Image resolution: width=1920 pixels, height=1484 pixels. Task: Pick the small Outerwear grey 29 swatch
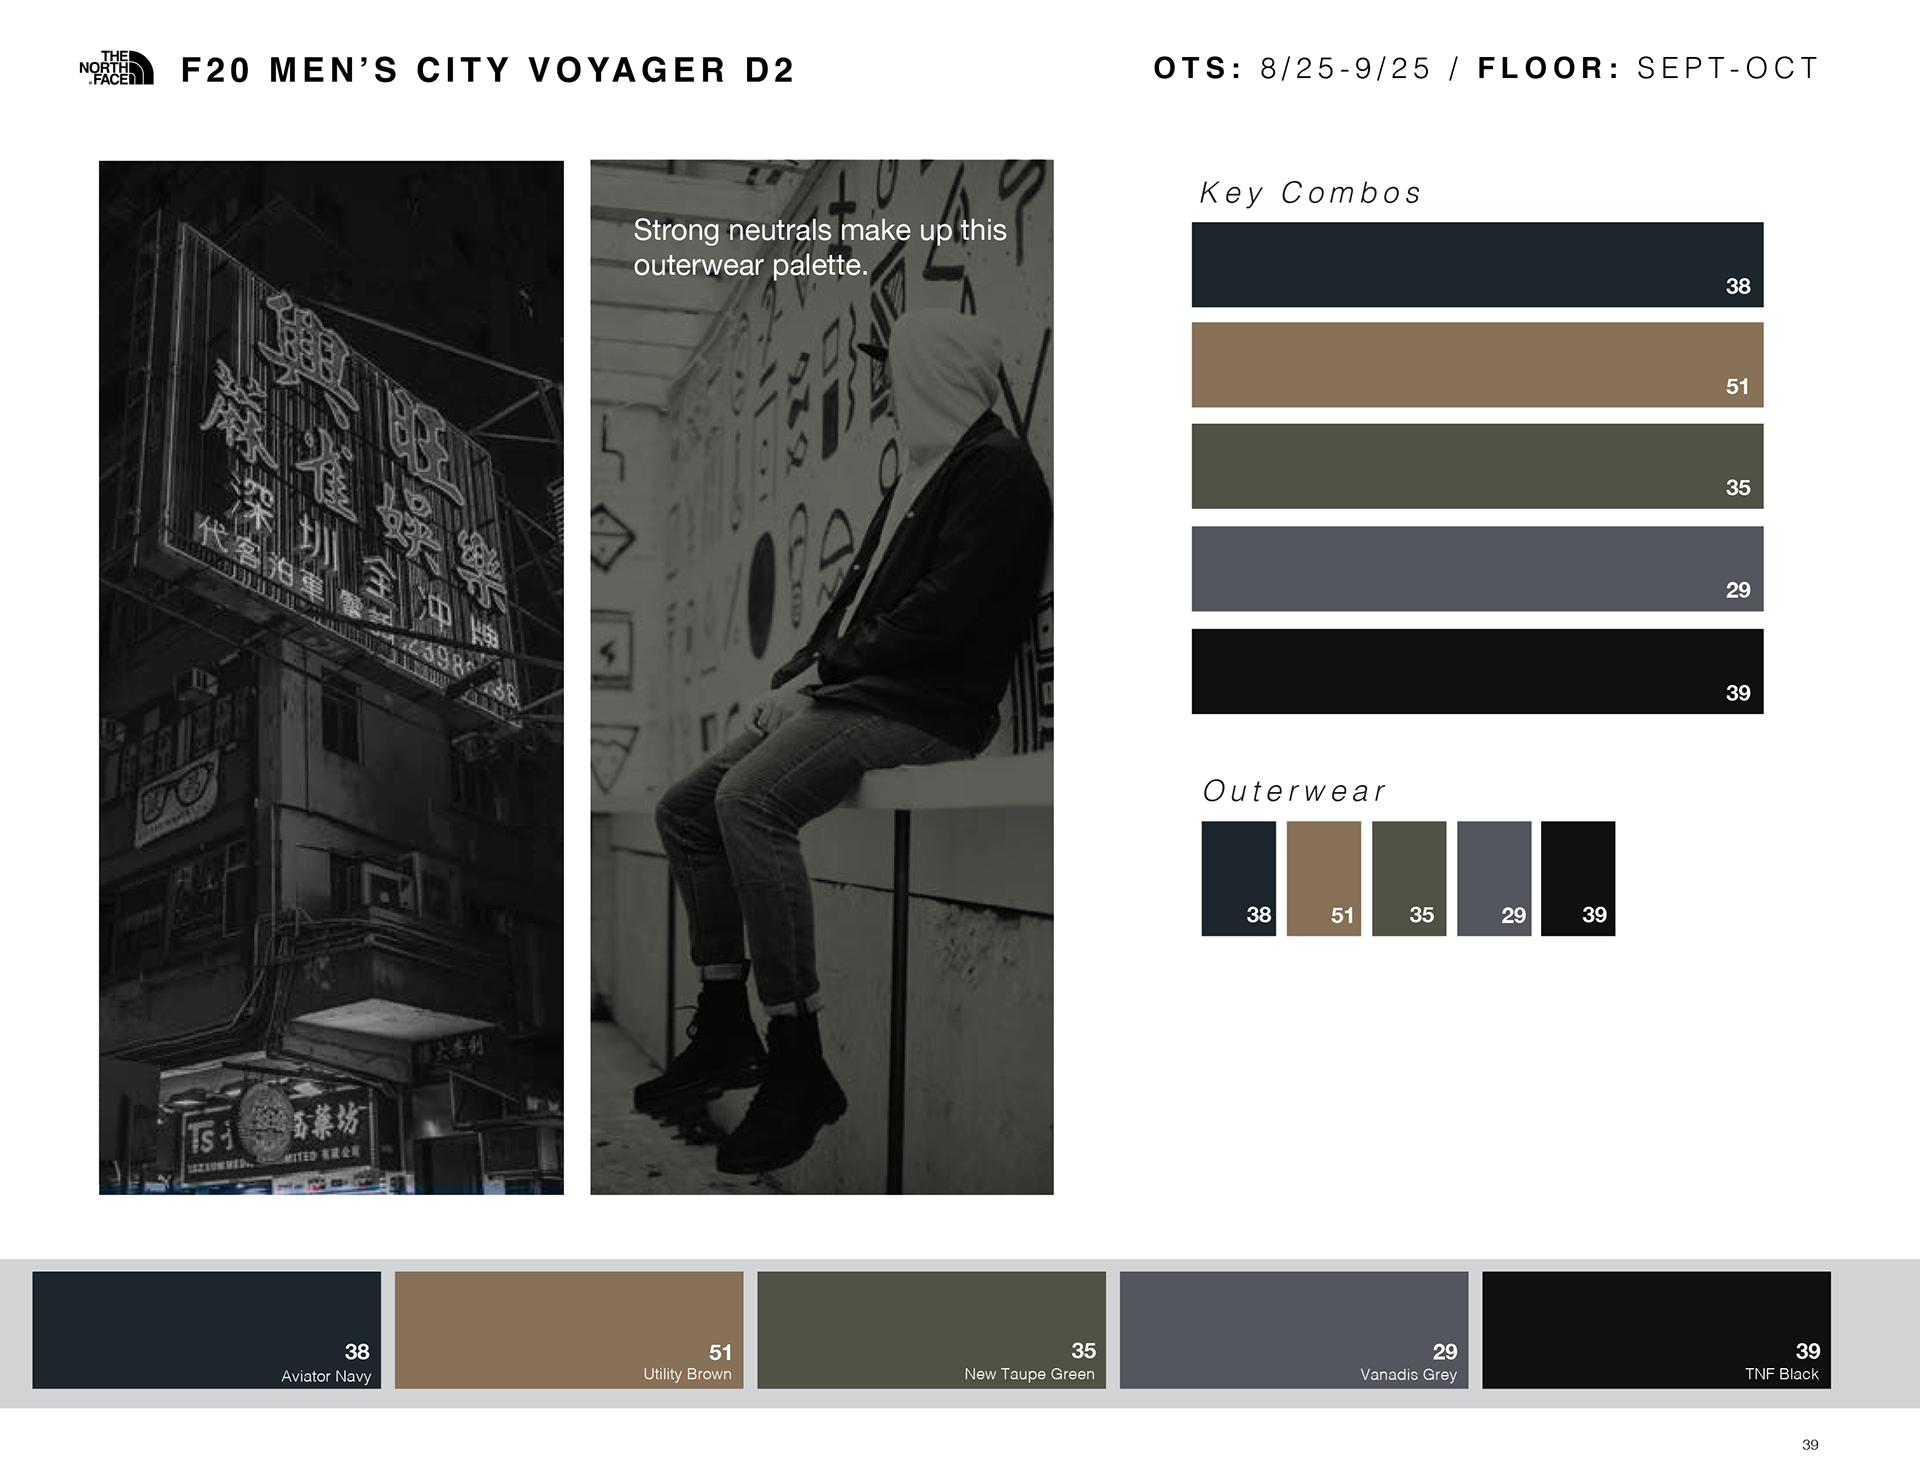(x=1494, y=879)
